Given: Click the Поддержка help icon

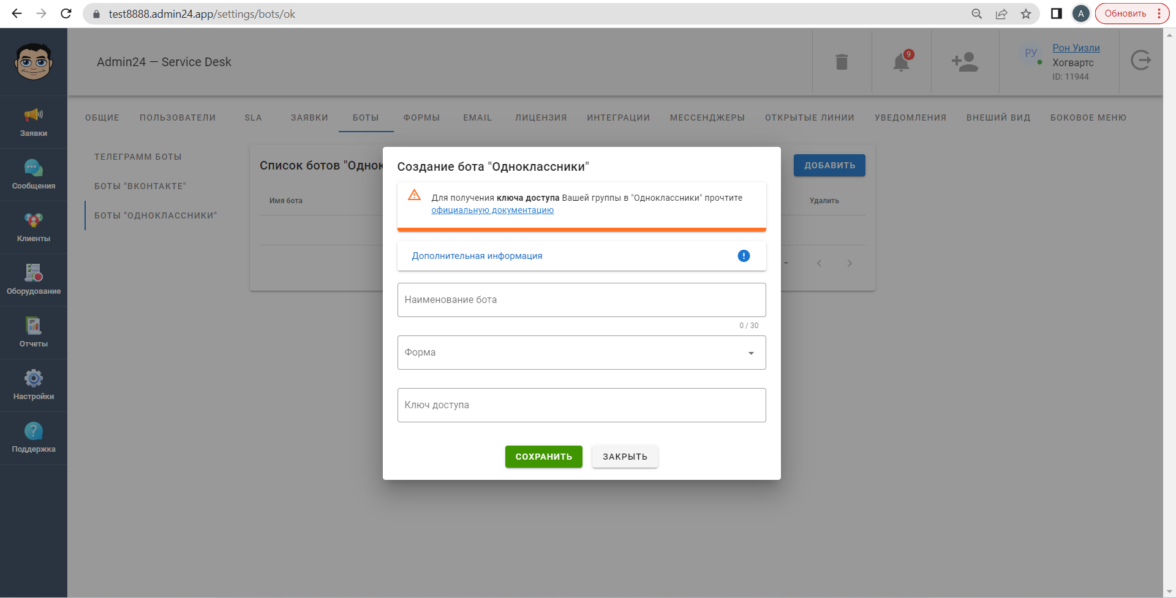Looking at the screenshot, I should [33, 431].
